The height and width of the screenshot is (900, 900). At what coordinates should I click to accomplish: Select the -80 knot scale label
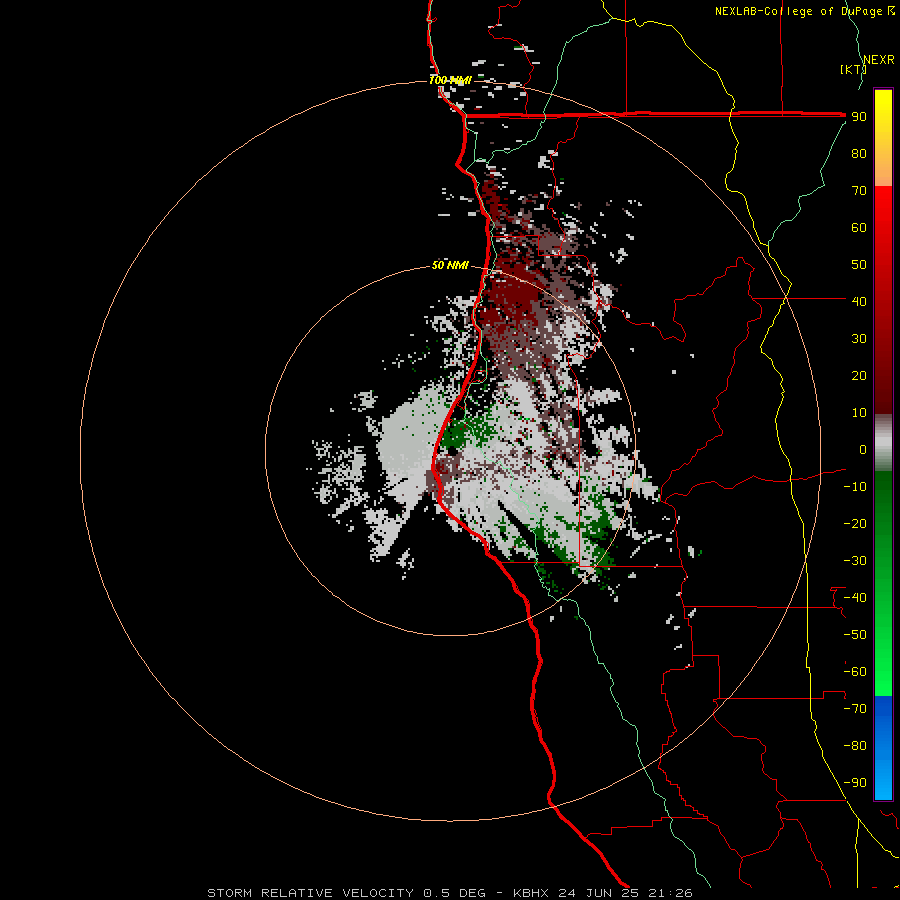tap(855, 746)
